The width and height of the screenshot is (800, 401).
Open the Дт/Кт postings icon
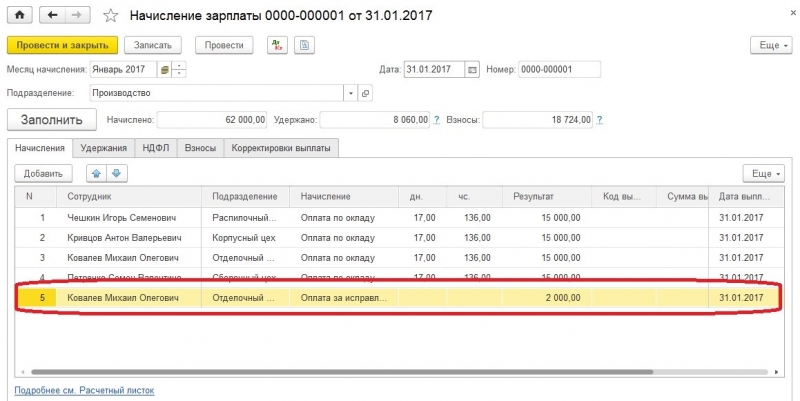276,45
